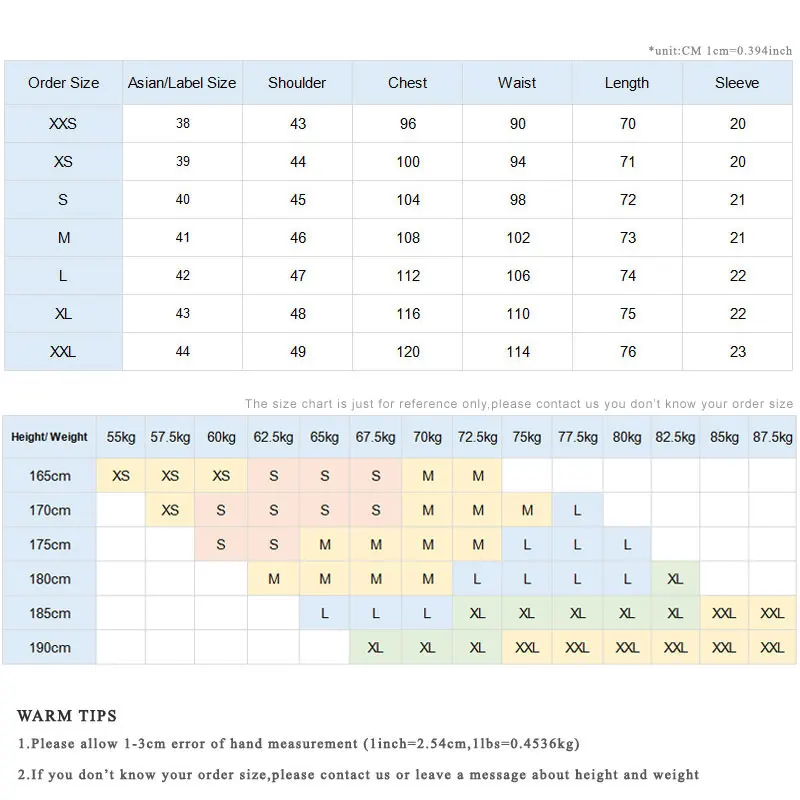800x800 pixels.
Task: Click the 55kg weight column header
Action: coord(121,437)
